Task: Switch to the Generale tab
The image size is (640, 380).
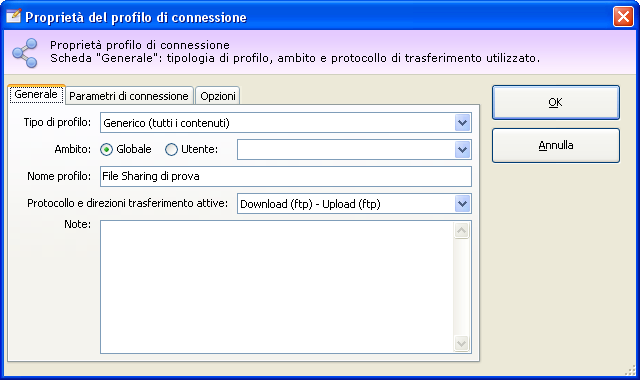Action: coord(36,94)
